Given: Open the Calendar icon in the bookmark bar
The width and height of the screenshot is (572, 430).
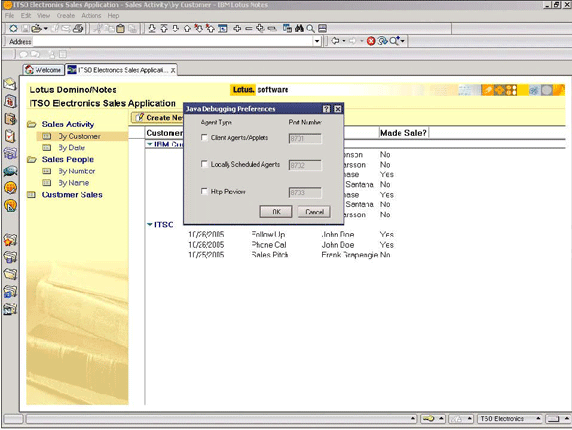Looking at the screenshot, I should [10, 101].
